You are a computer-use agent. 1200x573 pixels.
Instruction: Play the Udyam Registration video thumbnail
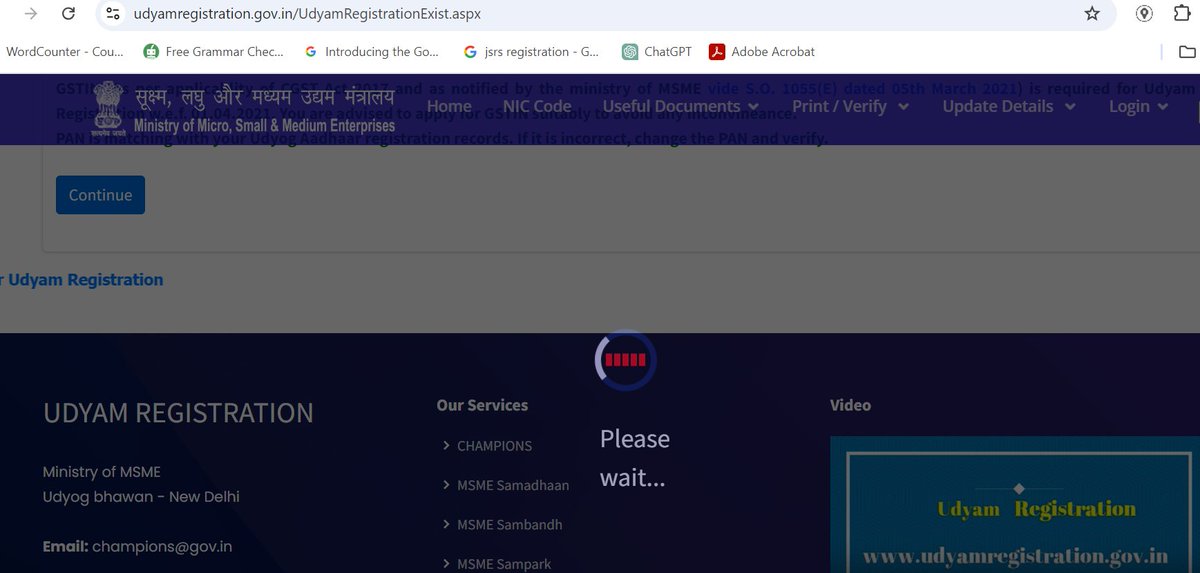tap(1015, 504)
